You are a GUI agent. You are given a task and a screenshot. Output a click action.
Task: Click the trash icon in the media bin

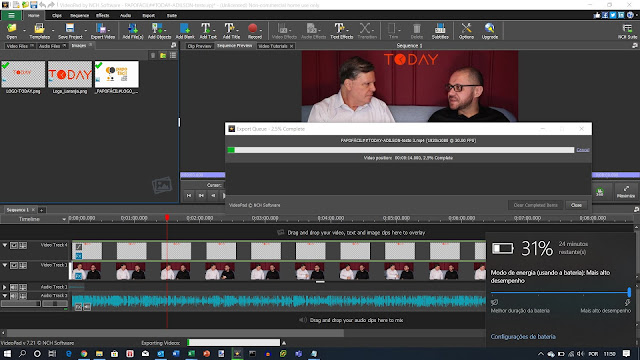pyautogui.click(x=153, y=56)
